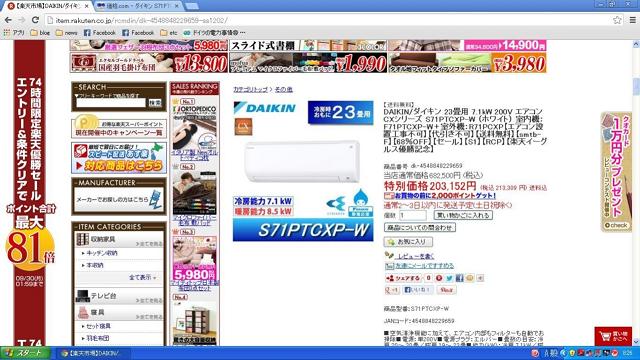Image resolution: width=640 pixels, height=360 pixels.
Task: Expand 全て表示 under storage furniture
Action: pyautogui.click(x=142, y=277)
